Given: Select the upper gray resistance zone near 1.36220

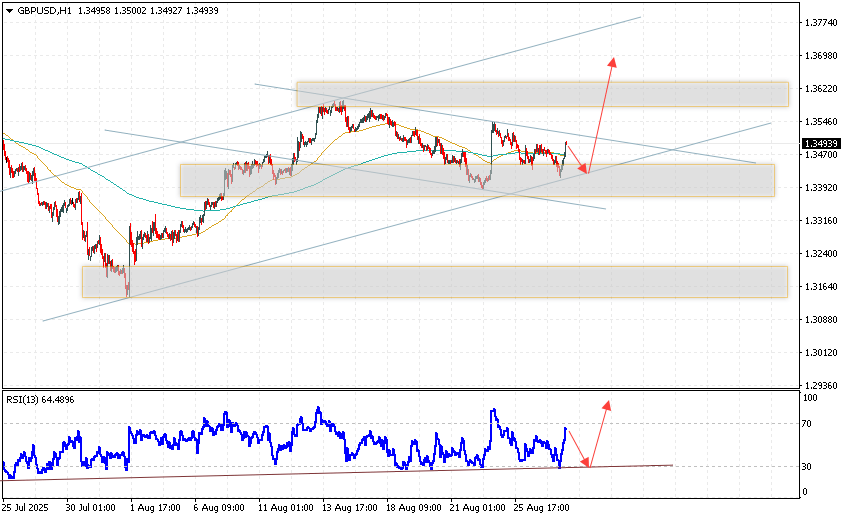Looking at the screenshot, I should click(x=542, y=94).
